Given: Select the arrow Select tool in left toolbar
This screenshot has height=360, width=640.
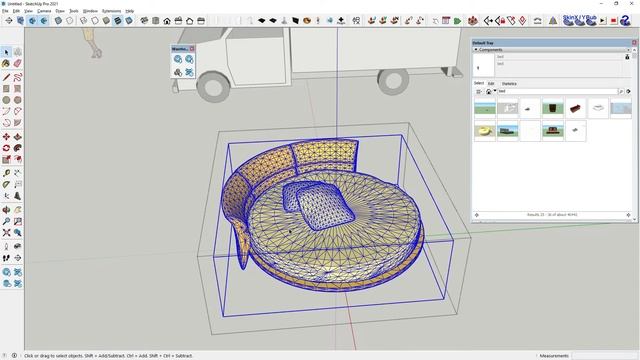Looking at the screenshot, I should (x=6, y=52).
